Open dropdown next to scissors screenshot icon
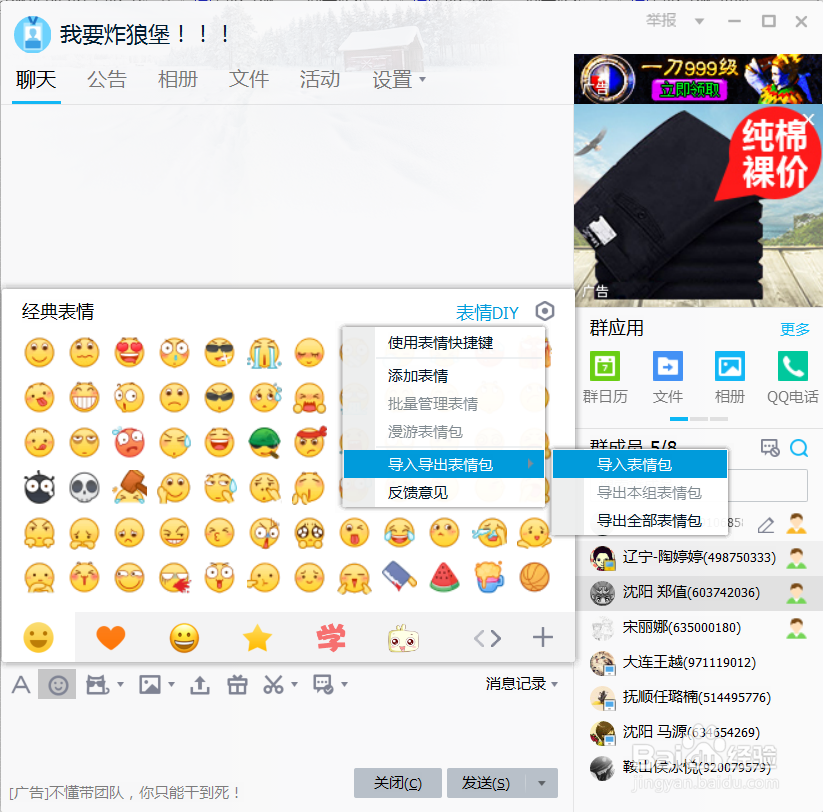Screen dimensions: 823x812 point(294,684)
